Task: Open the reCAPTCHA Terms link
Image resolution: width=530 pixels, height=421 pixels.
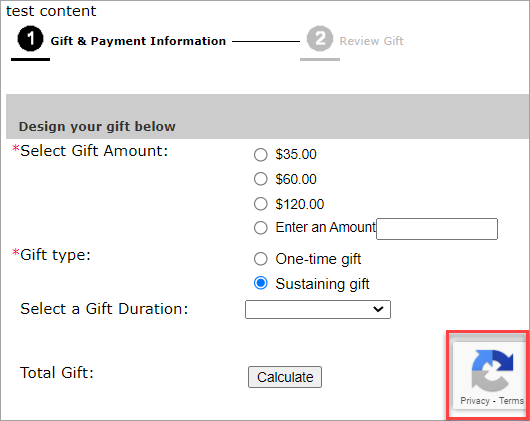Action: [511, 401]
